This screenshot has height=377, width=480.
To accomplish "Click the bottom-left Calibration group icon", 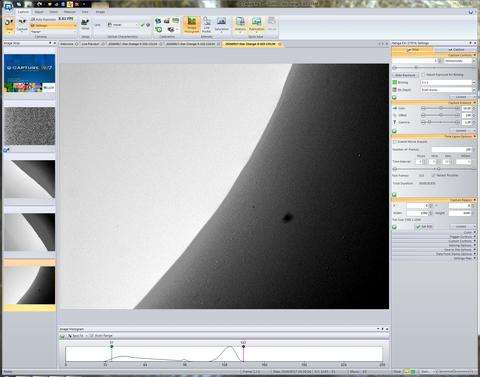I will (159, 30).
